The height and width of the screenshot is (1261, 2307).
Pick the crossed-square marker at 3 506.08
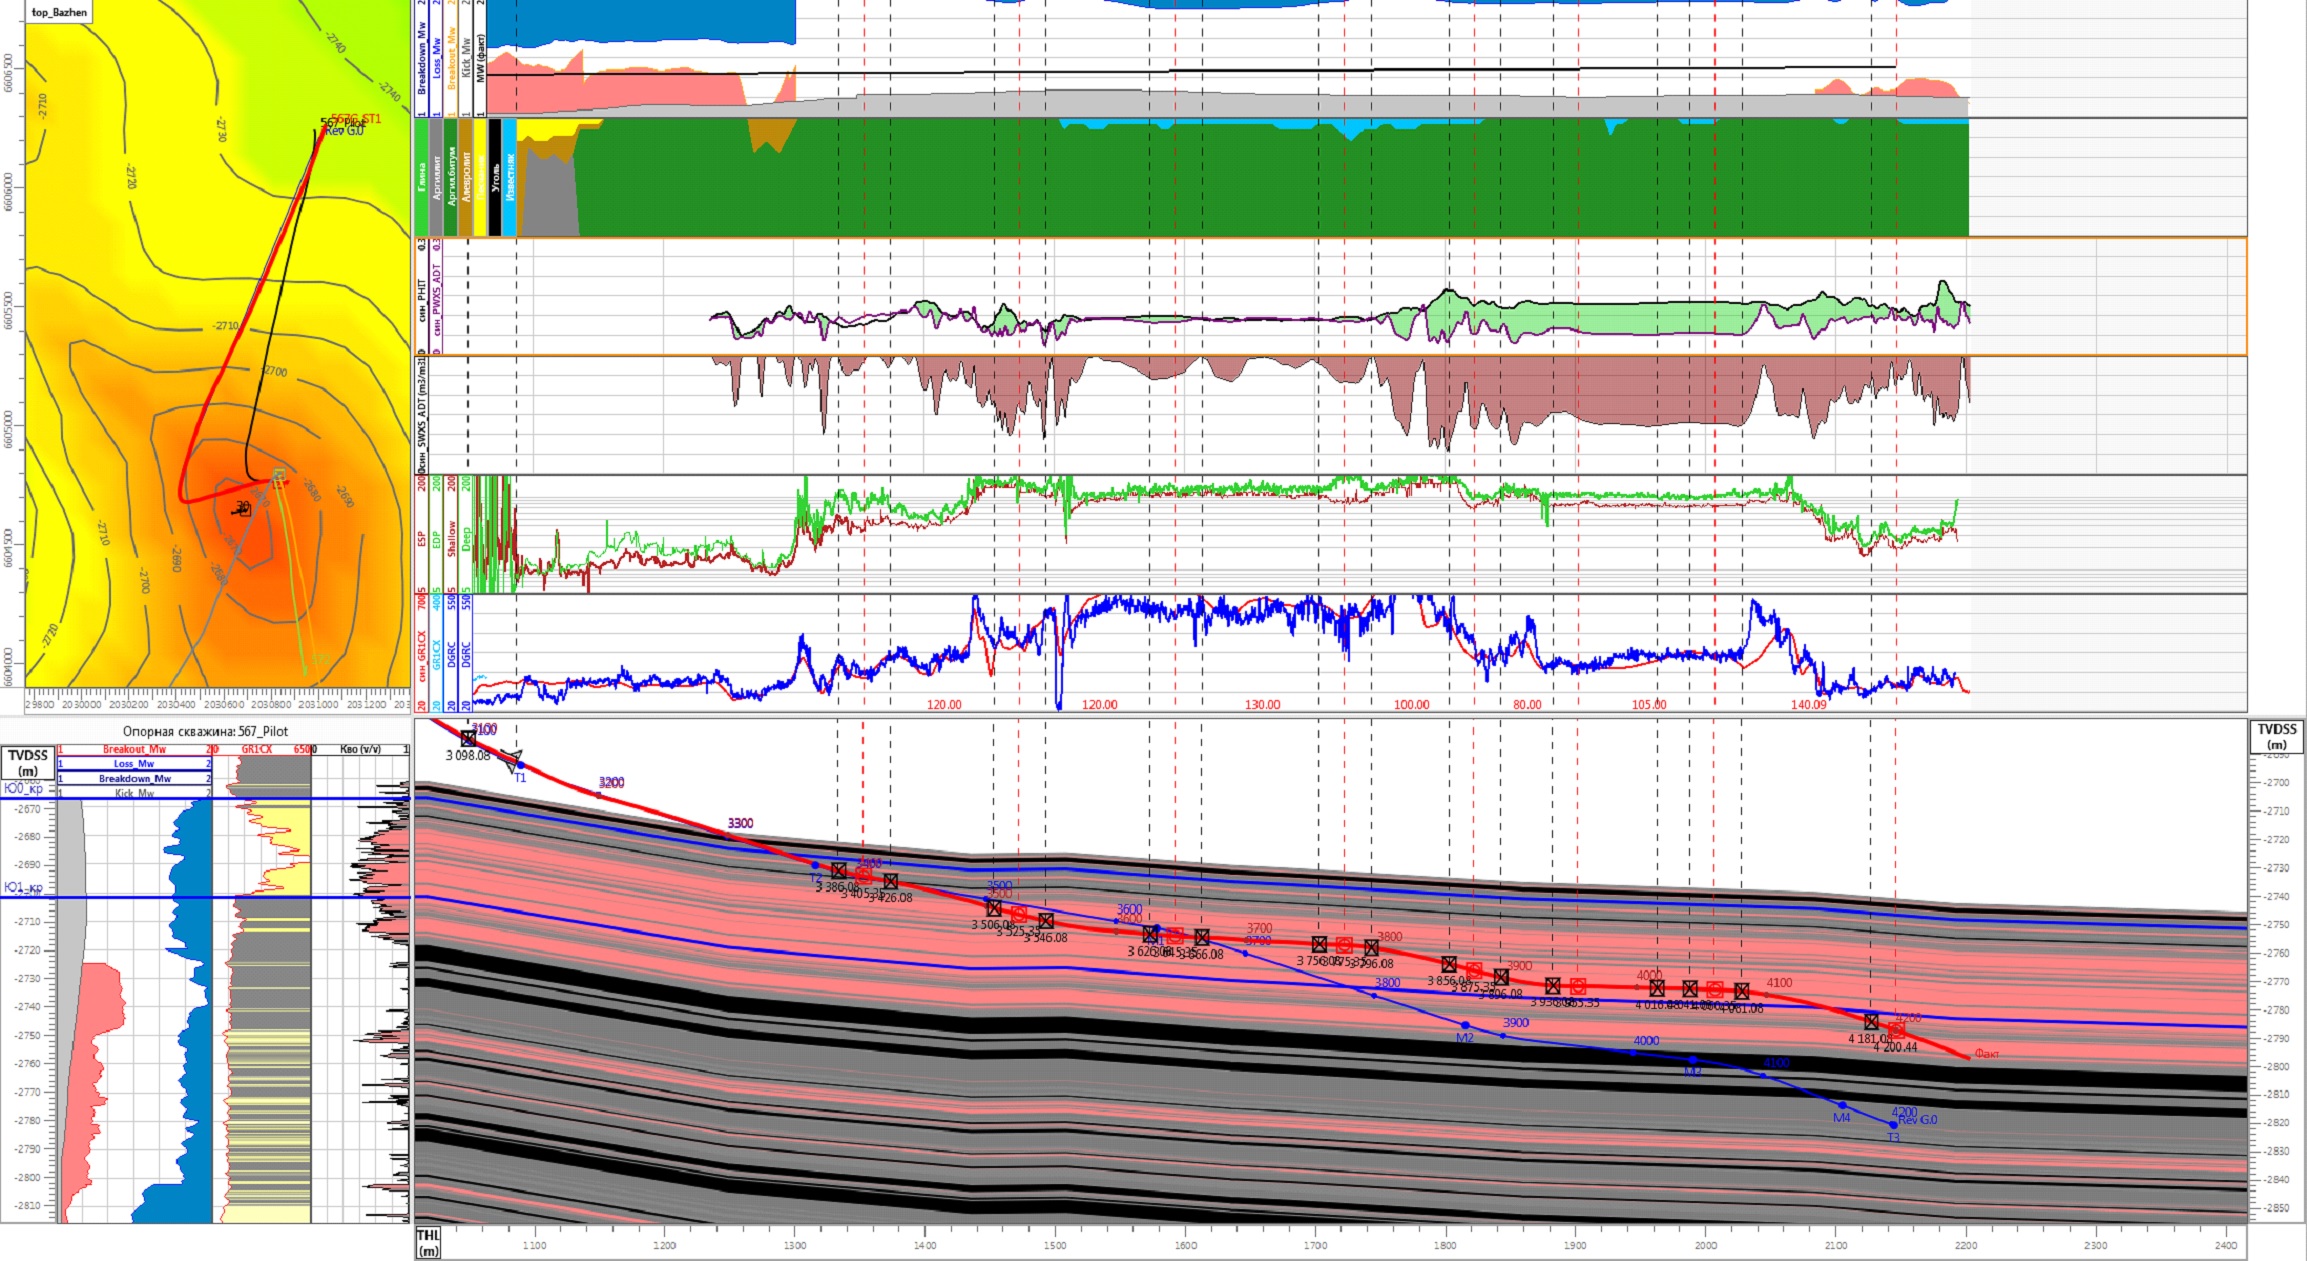pos(994,909)
